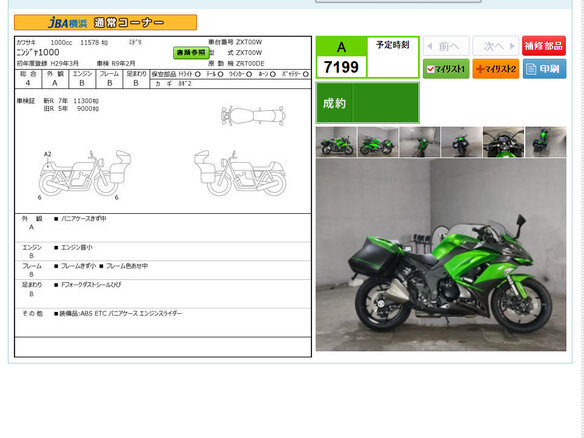Click the 次へ next button
Image resolution: width=584 pixels, height=438 pixels.
pos(495,46)
